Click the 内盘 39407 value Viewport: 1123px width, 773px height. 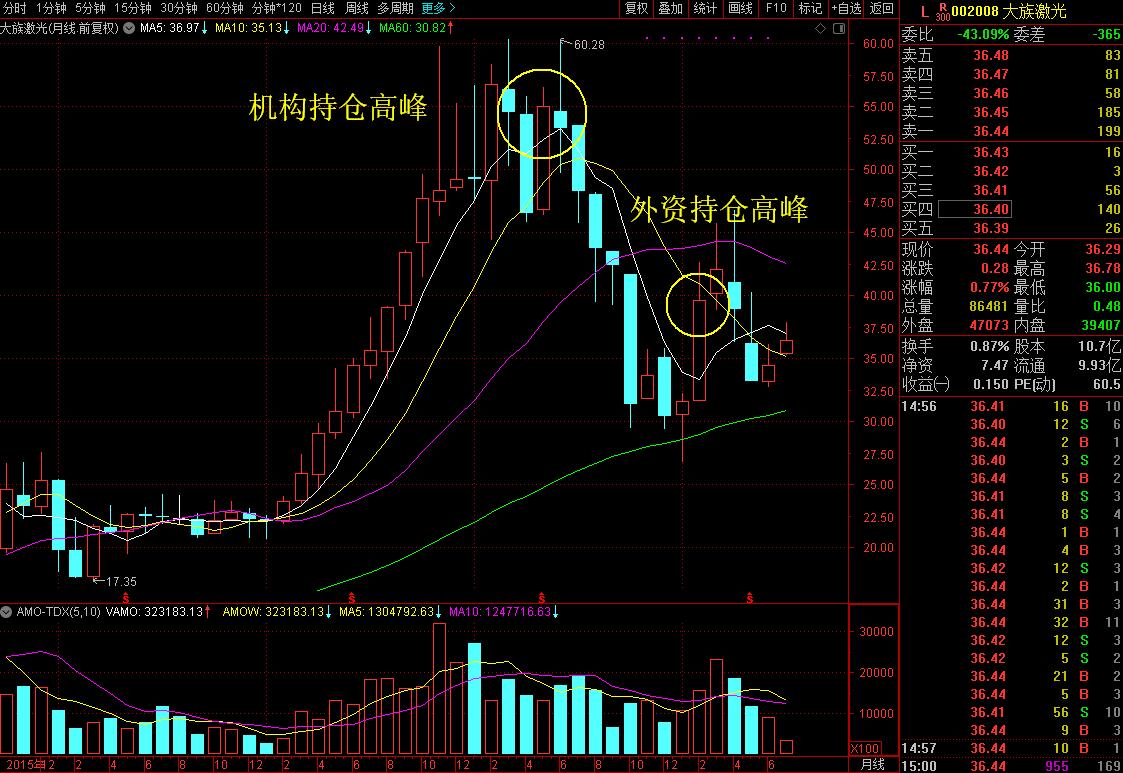pyautogui.click(x=1101, y=325)
